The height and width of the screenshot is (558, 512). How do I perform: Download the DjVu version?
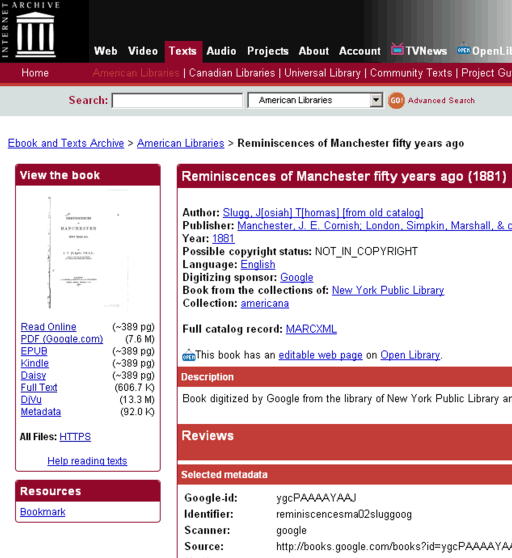[31, 399]
